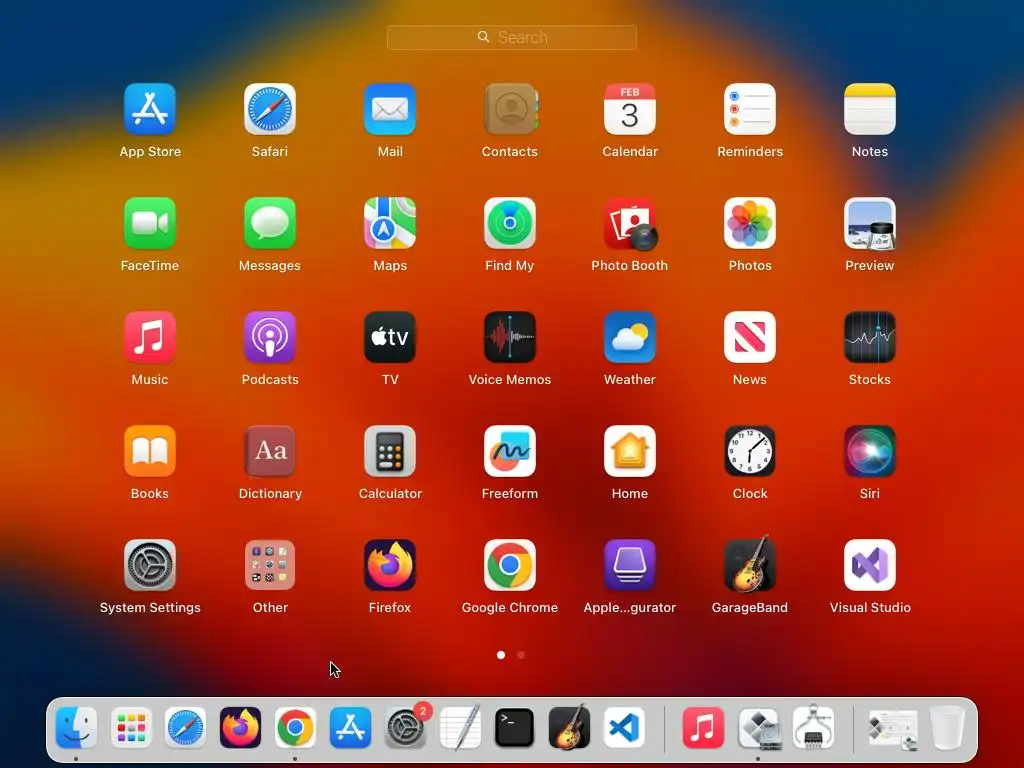Launch TextEdit from the Dock
1024x768 pixels.
[x=460, y=728]
